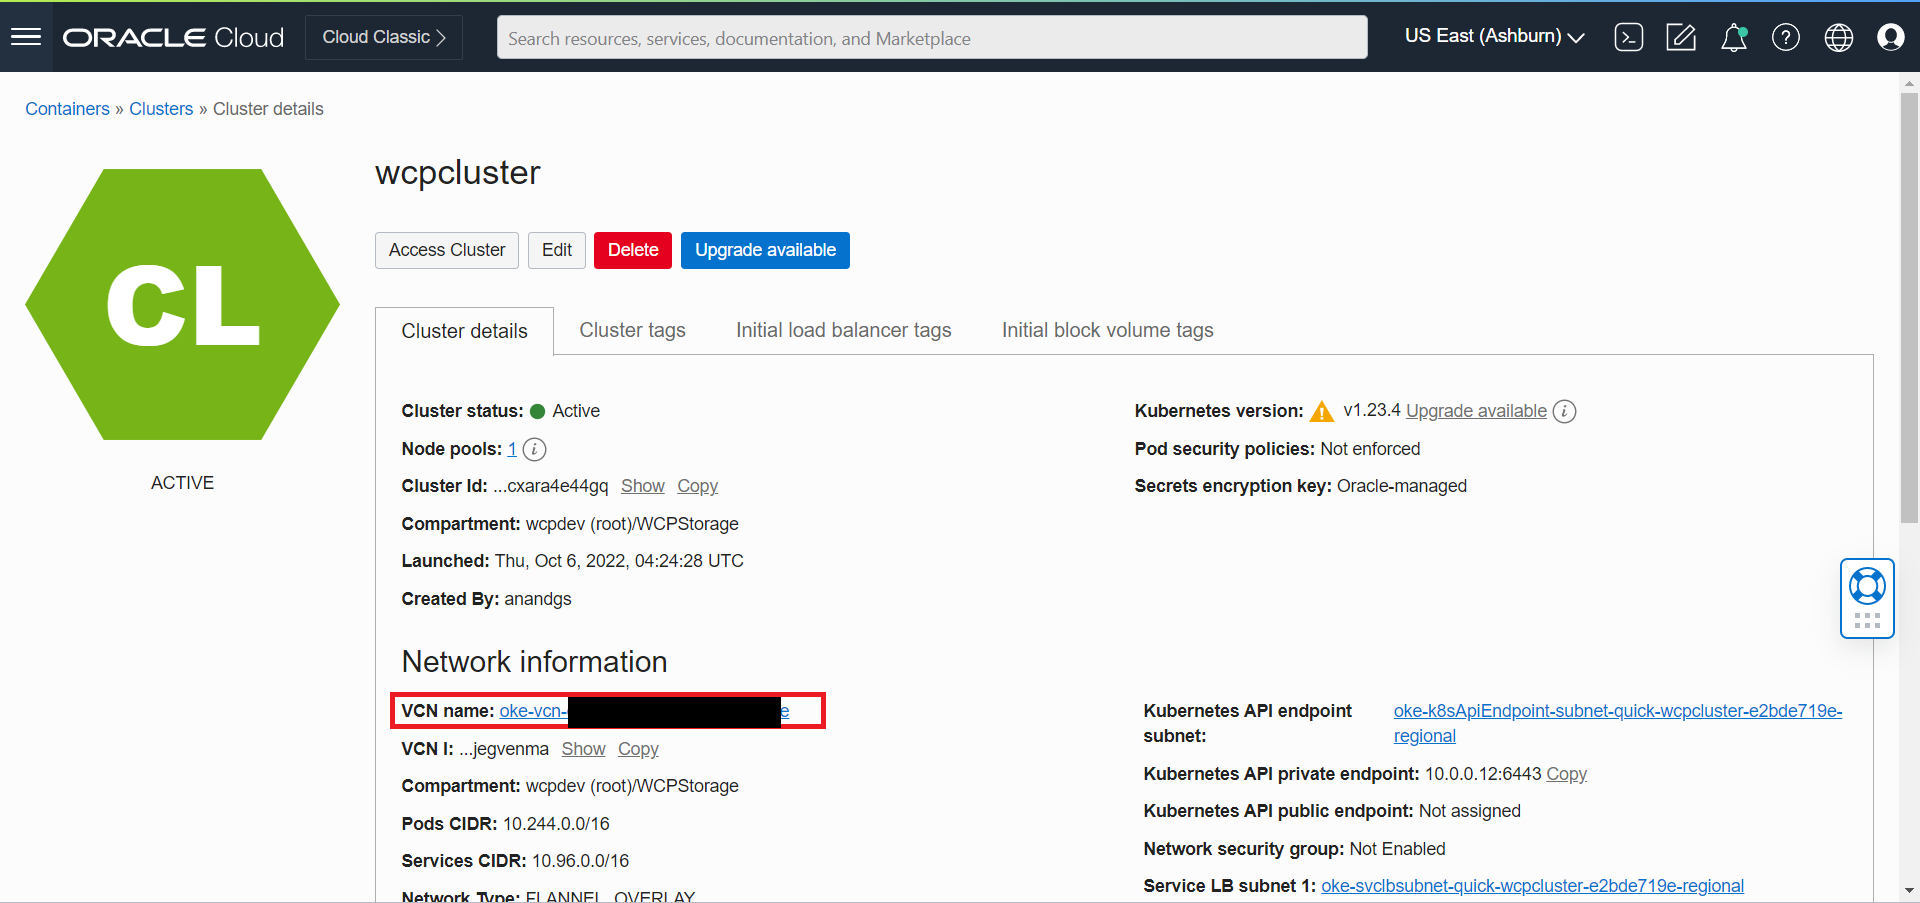Screen dimensions: 1920x903
Task: Open the Initial block volume tags tab
Action: click(x=1108, y=330)
